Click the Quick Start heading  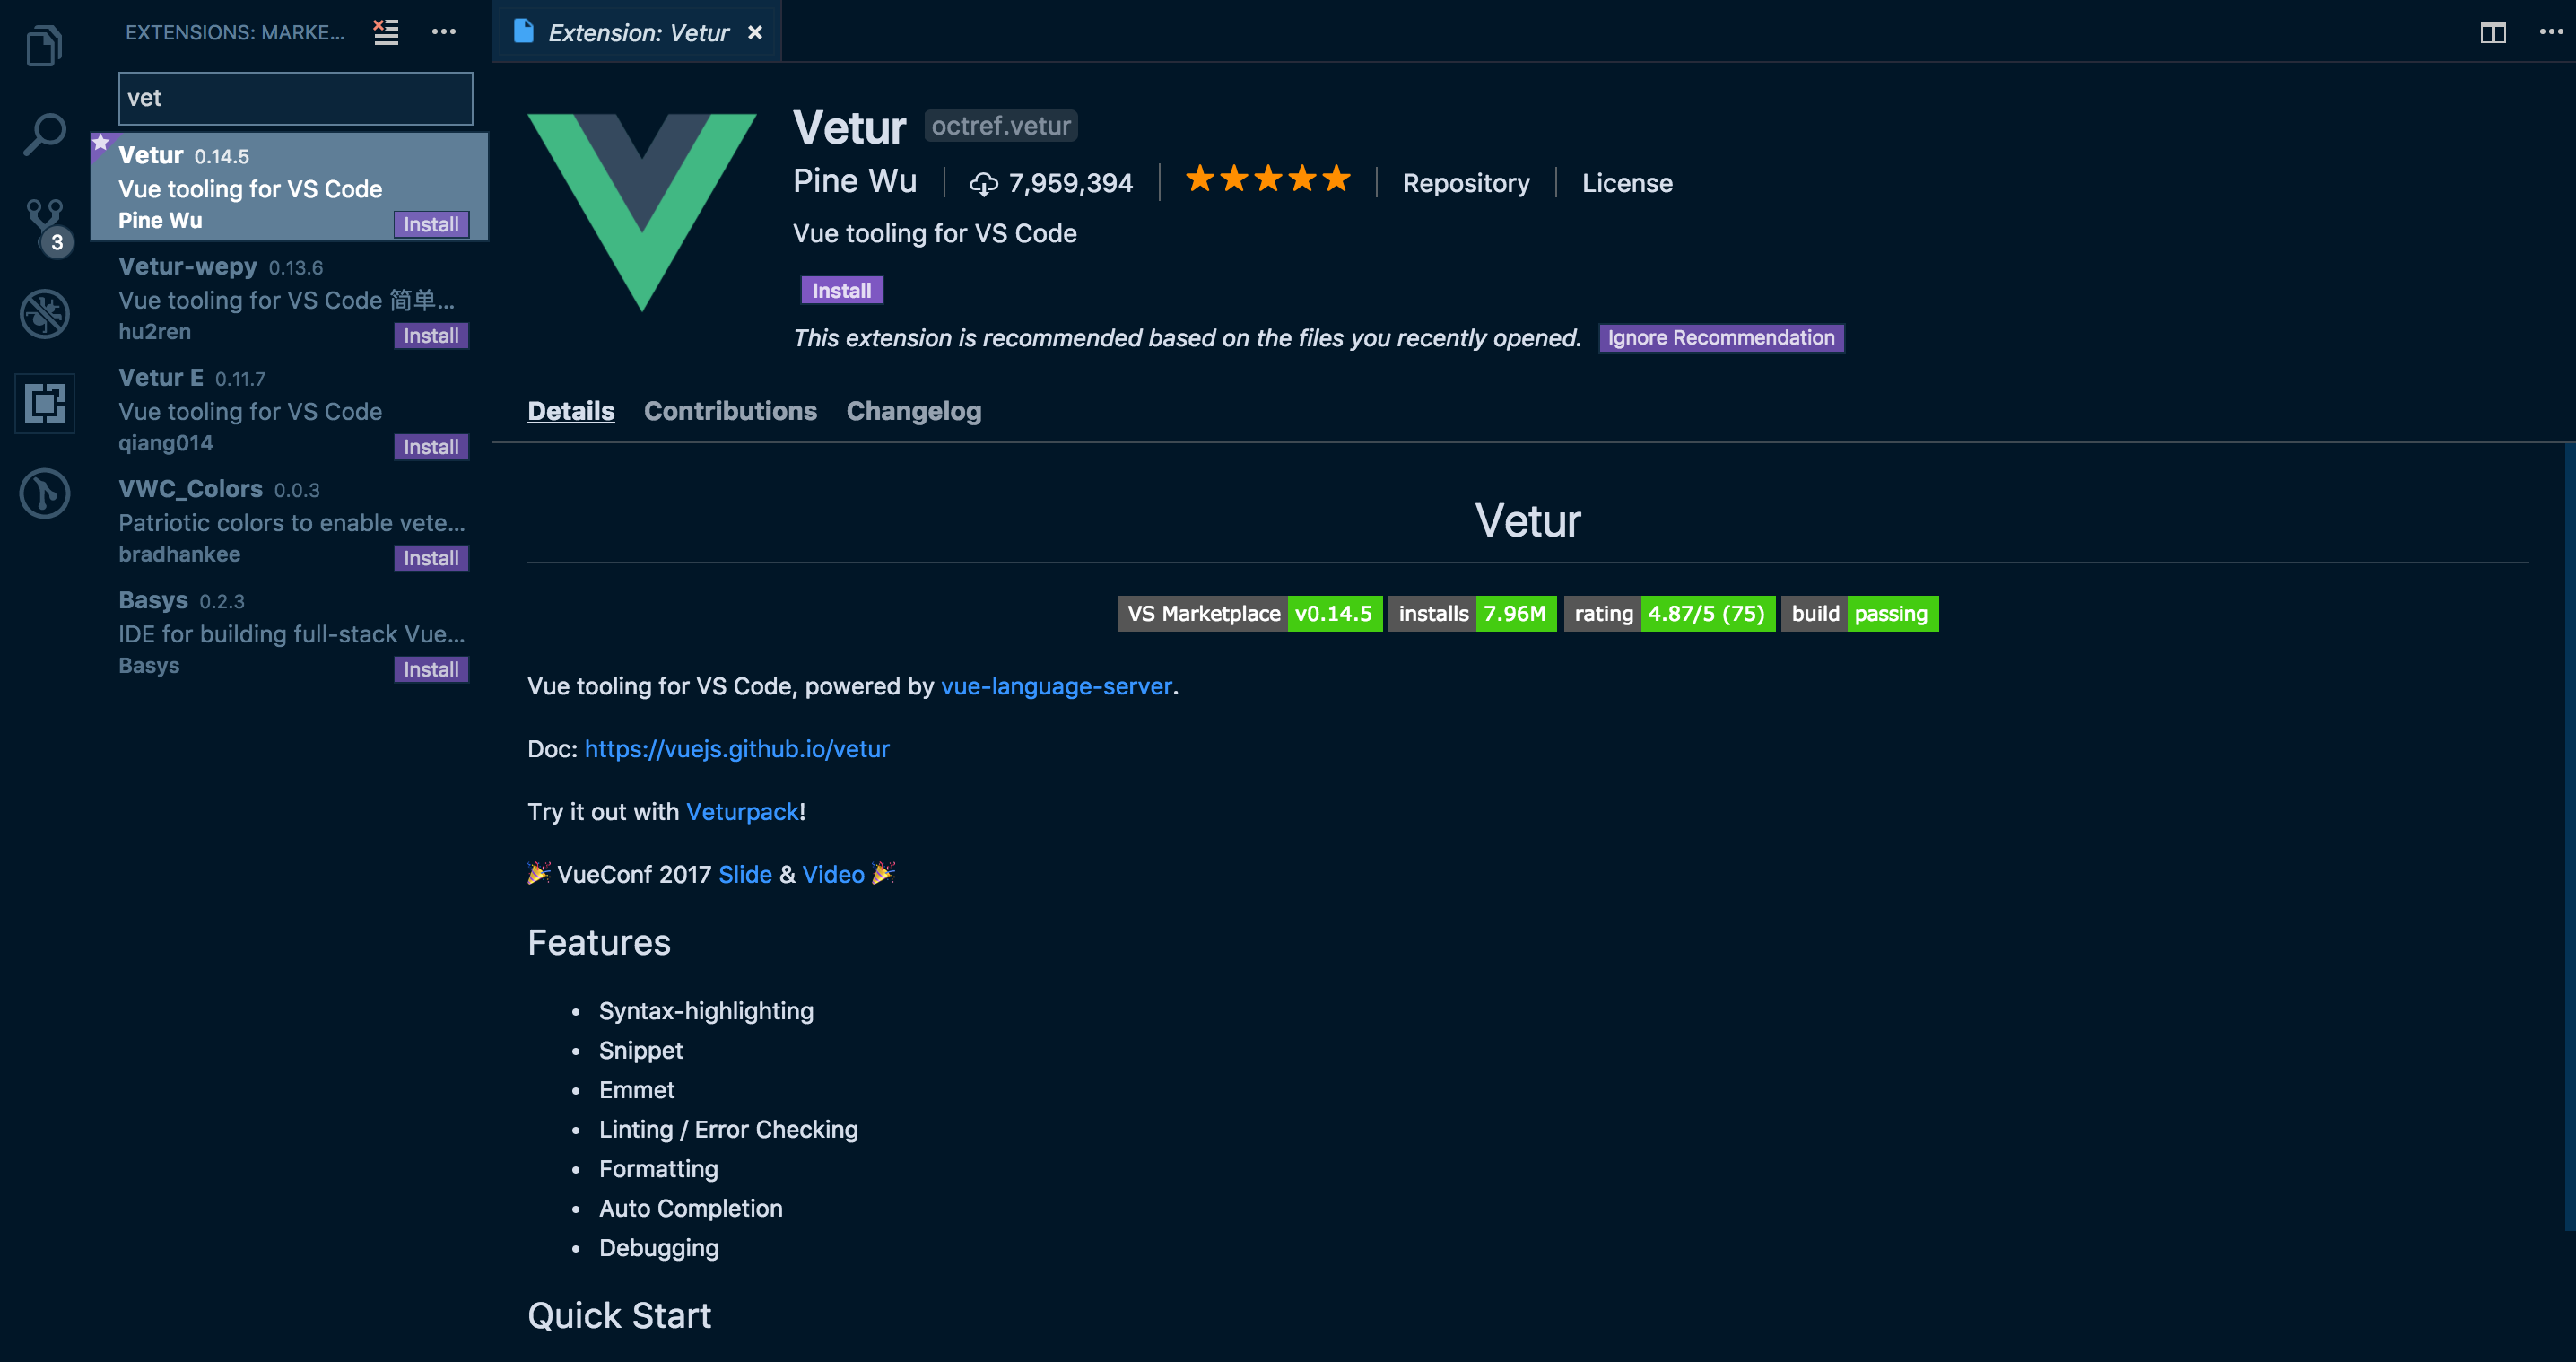pyautogui.click(x=619, y=1315)
